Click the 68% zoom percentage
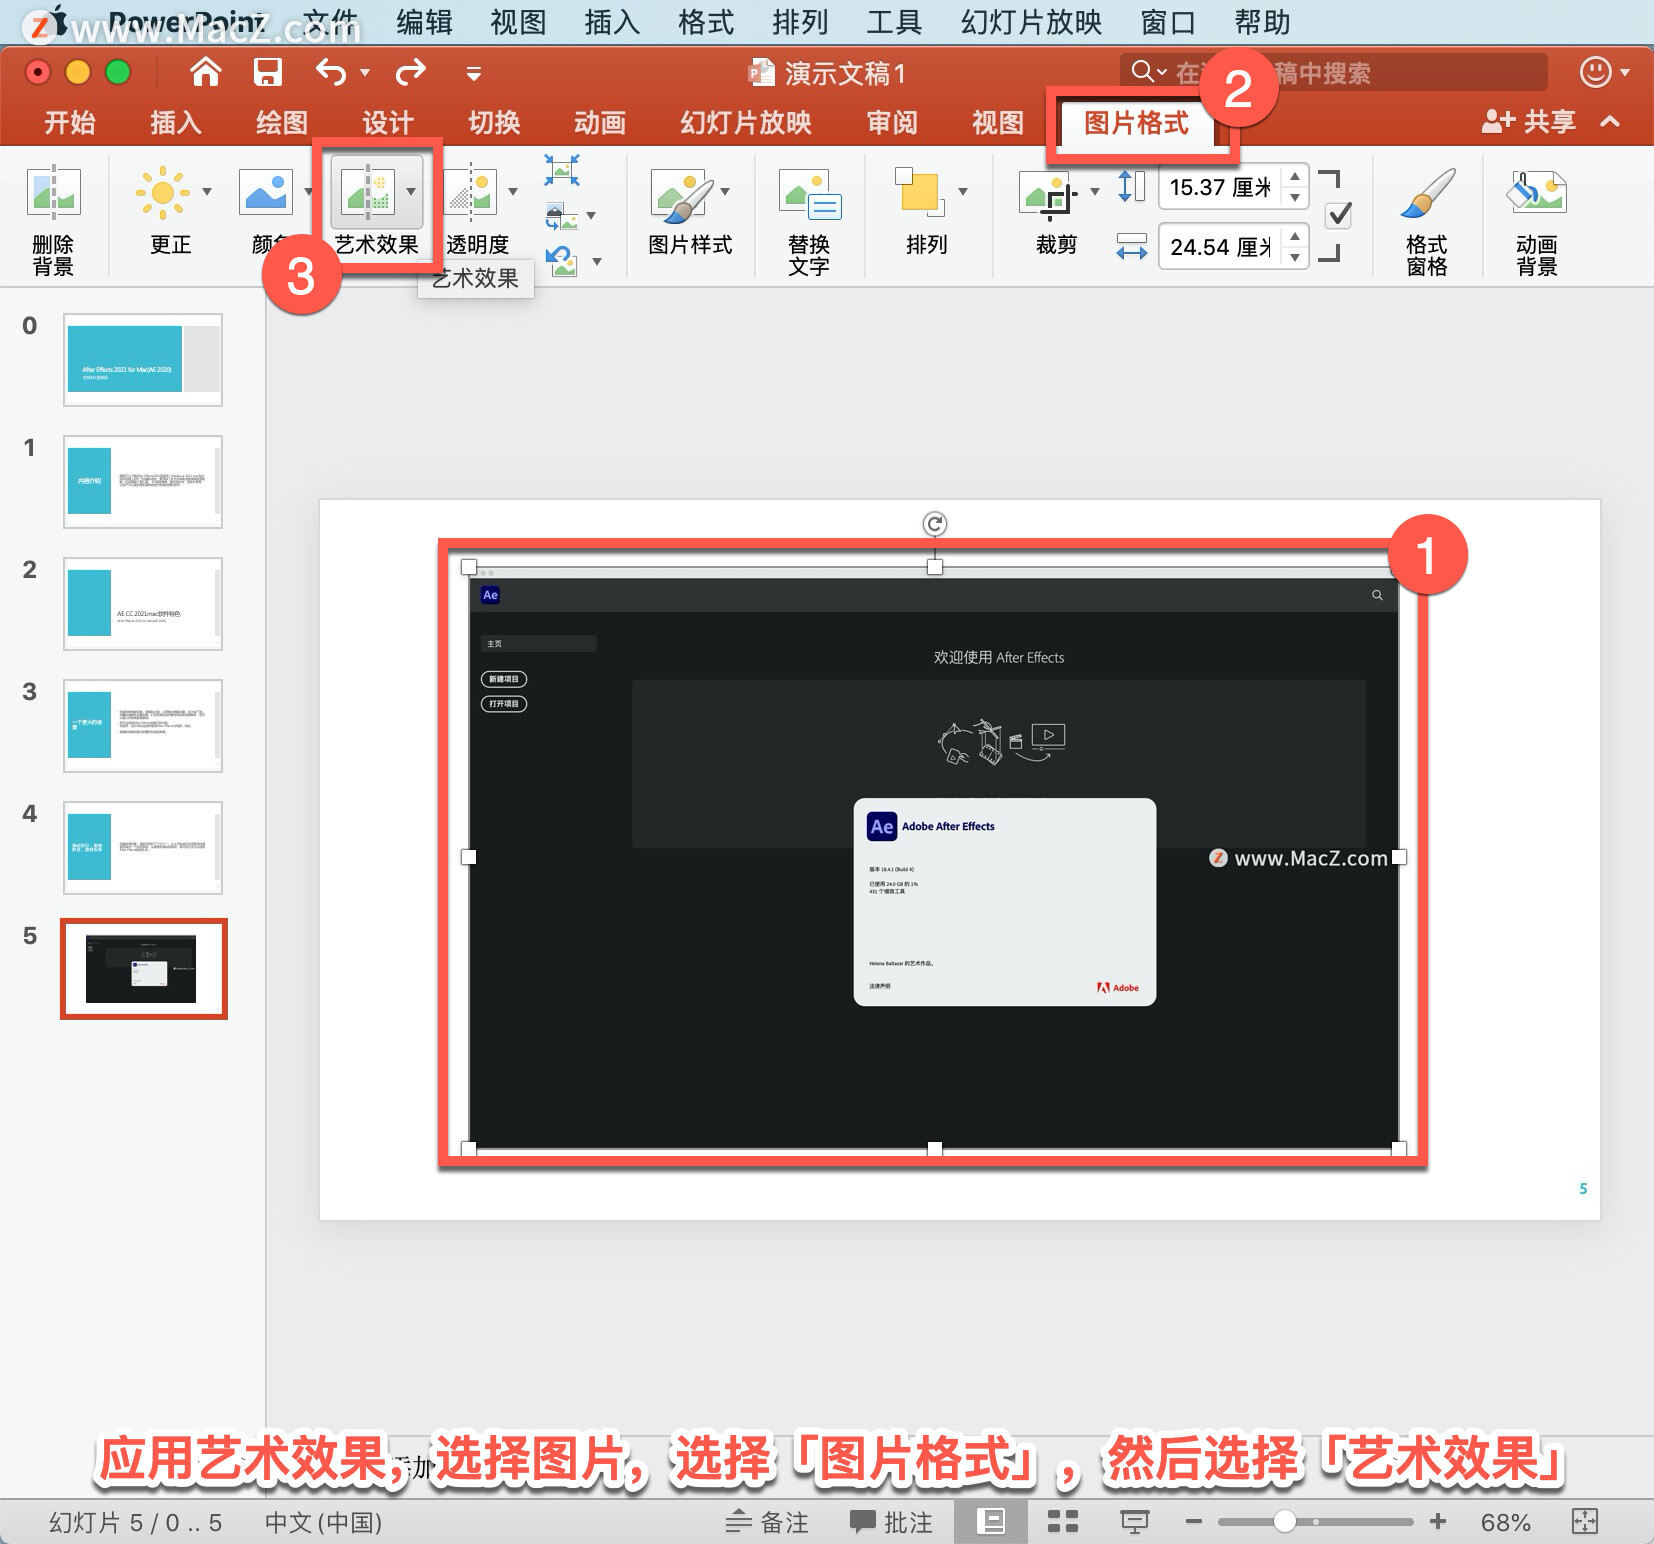1654x1544 pixels. point(1505,1522)
